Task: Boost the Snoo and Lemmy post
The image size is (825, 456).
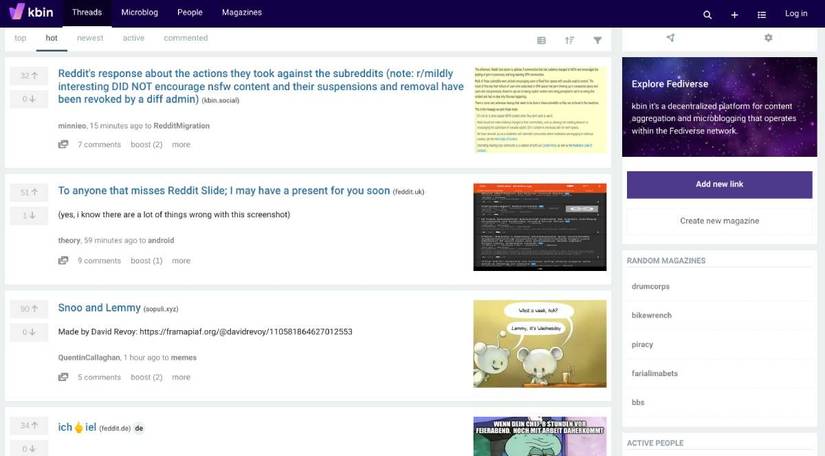Action: pyautogui.click(x=146, y=377)
